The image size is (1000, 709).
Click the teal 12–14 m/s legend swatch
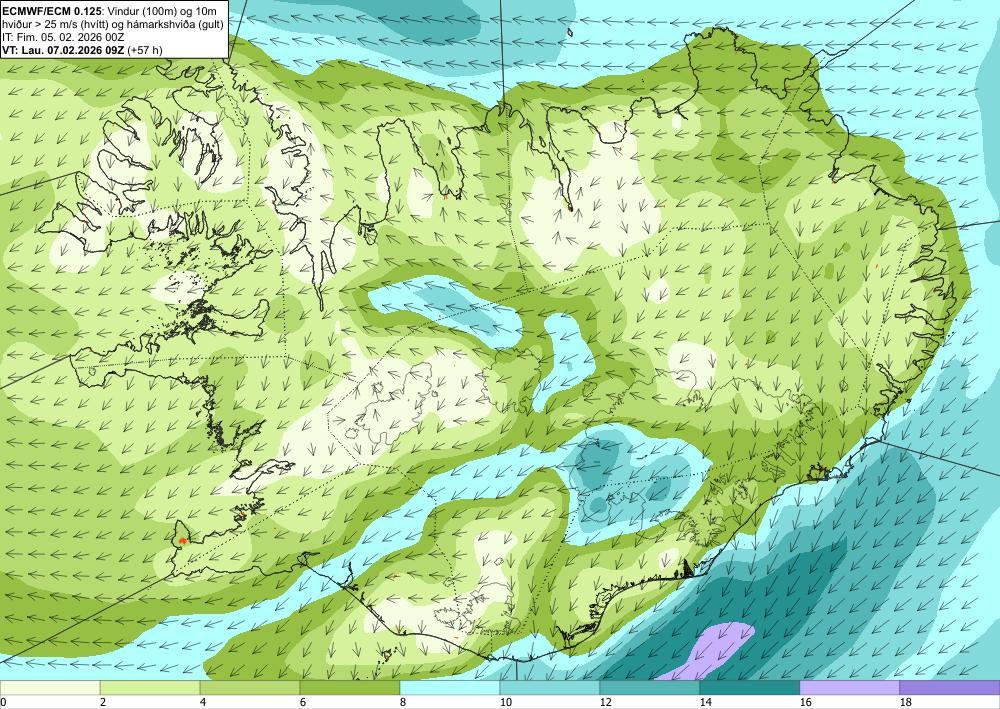pos(649,688)
